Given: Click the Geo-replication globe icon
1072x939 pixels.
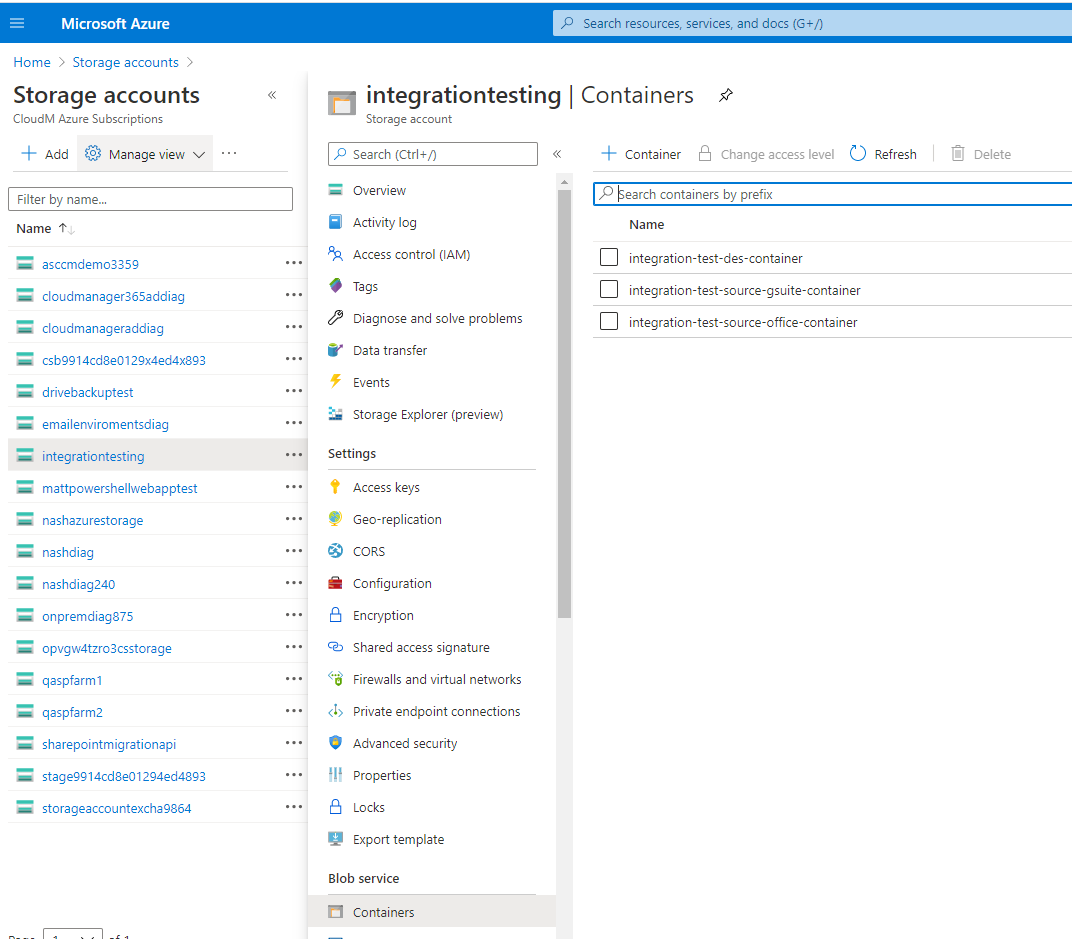Looking at the screenshot, I should point(335,519).
